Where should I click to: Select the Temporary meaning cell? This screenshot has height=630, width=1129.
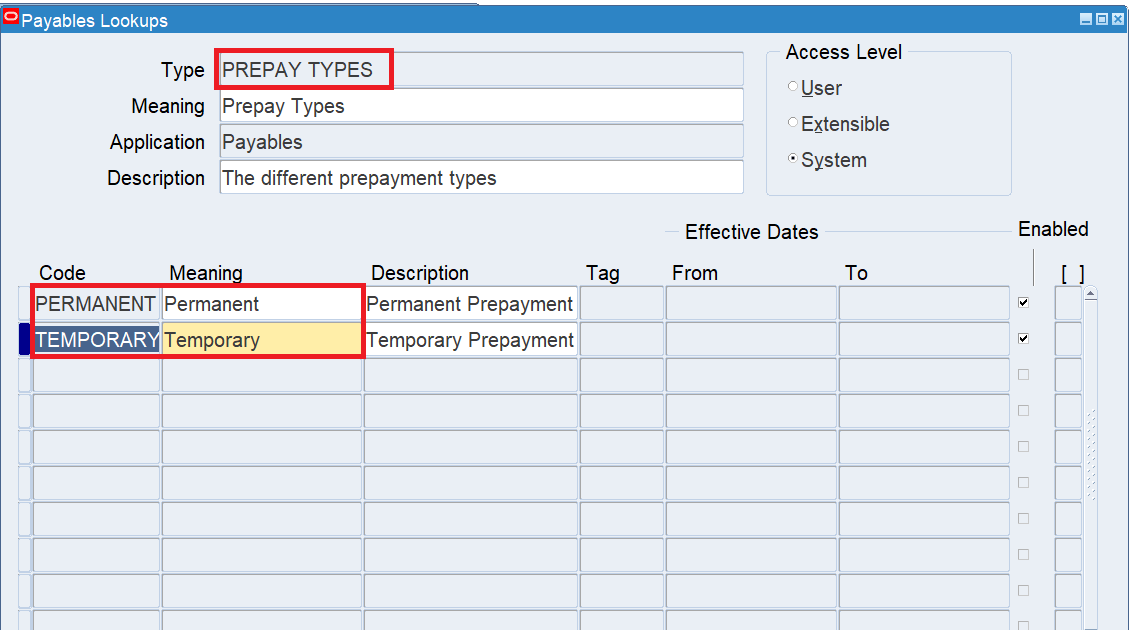pyautogui.click(x=260, y=339)
